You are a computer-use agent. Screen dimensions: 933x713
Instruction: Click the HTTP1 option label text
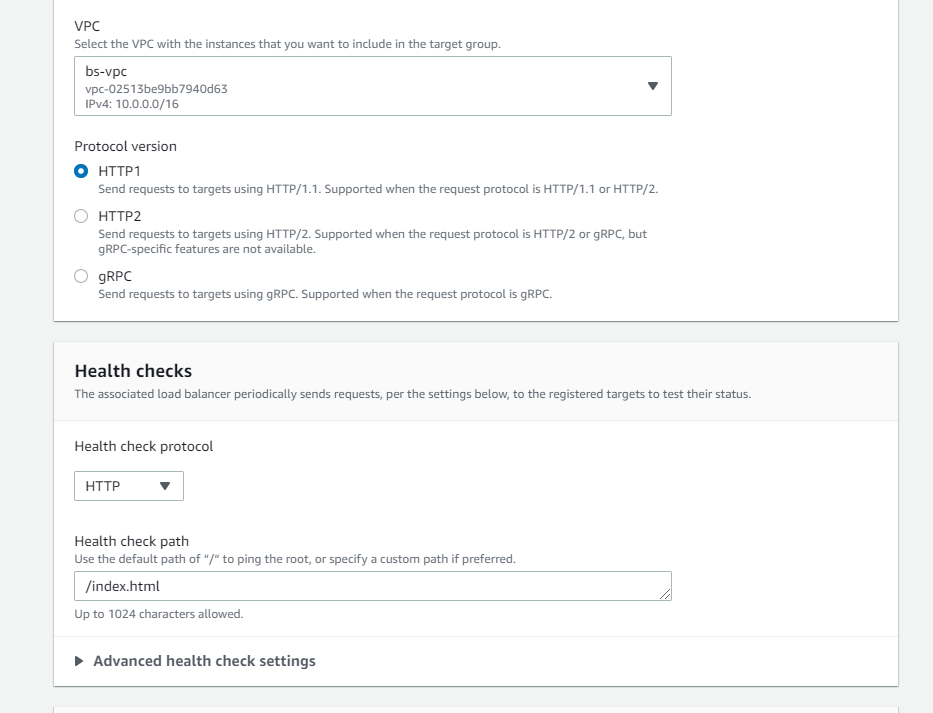[x=119, y=171]
